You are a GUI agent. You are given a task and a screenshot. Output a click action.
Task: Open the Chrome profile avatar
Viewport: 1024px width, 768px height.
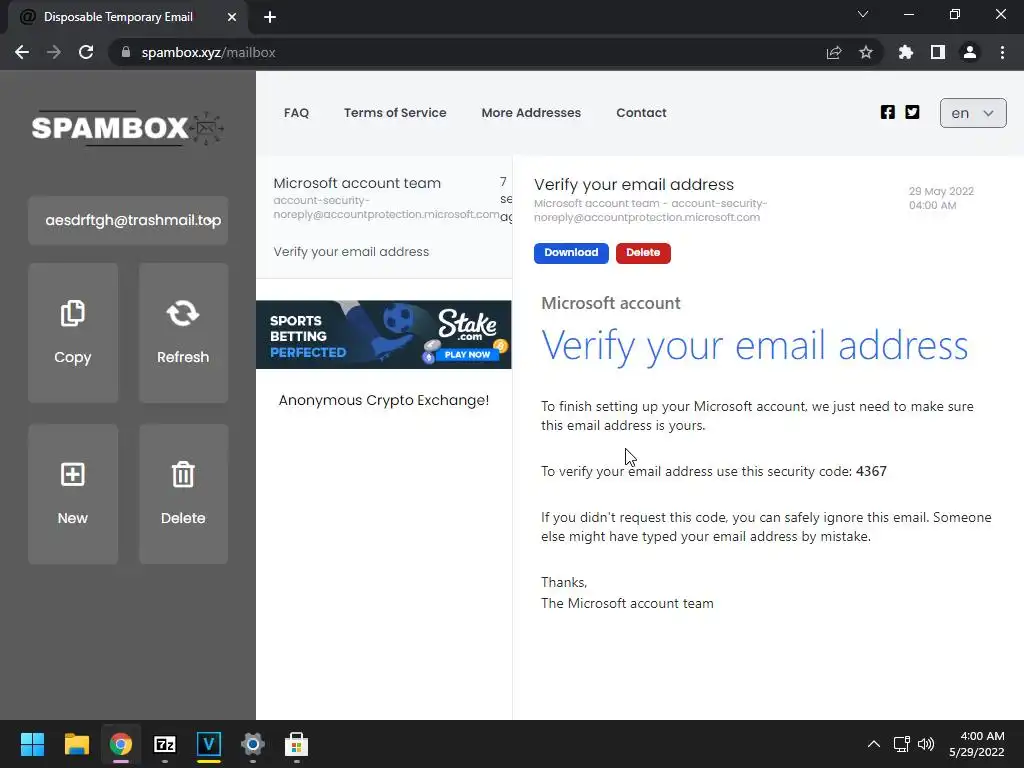tap(970, 52)
